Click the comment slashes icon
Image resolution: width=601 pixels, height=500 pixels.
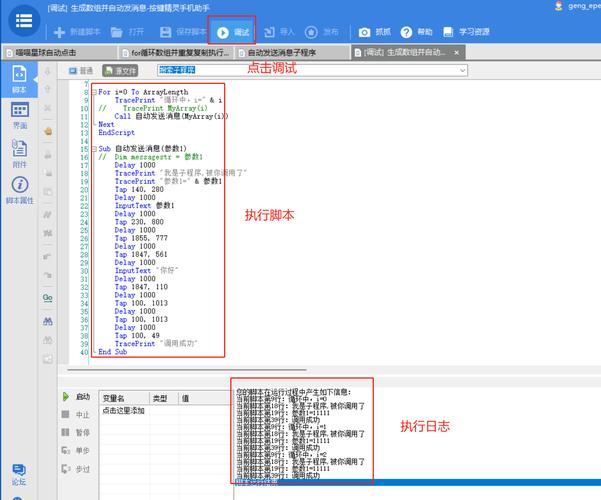coord(48,215)
